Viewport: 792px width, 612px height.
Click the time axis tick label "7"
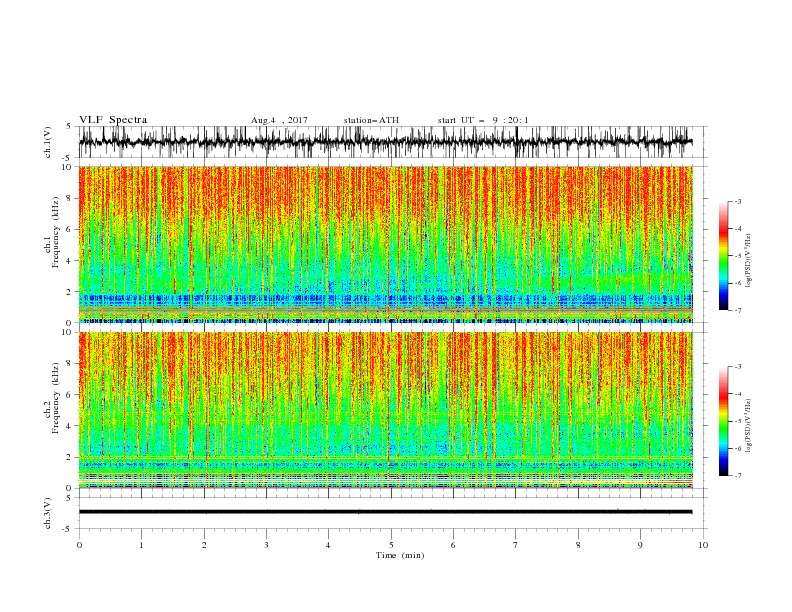coord(516,545)
